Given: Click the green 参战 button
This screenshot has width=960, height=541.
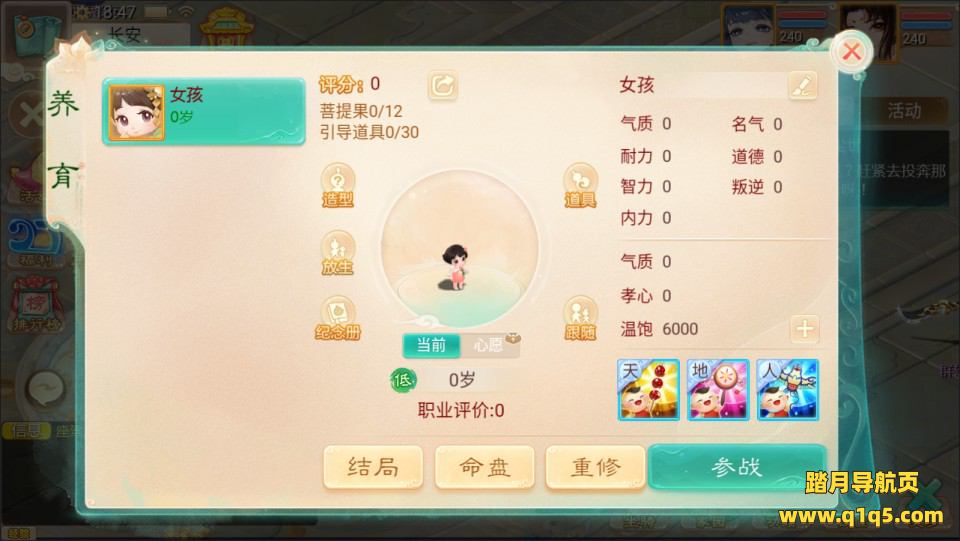Looking at the screenshot, I should click(737, 467).
